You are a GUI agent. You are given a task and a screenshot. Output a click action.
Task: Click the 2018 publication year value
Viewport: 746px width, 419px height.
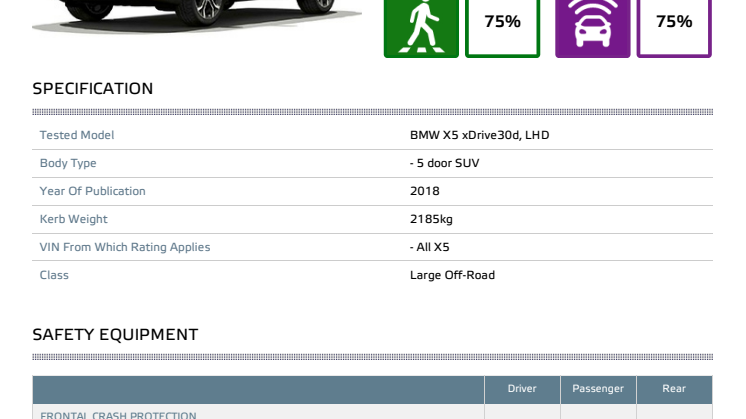425,191
